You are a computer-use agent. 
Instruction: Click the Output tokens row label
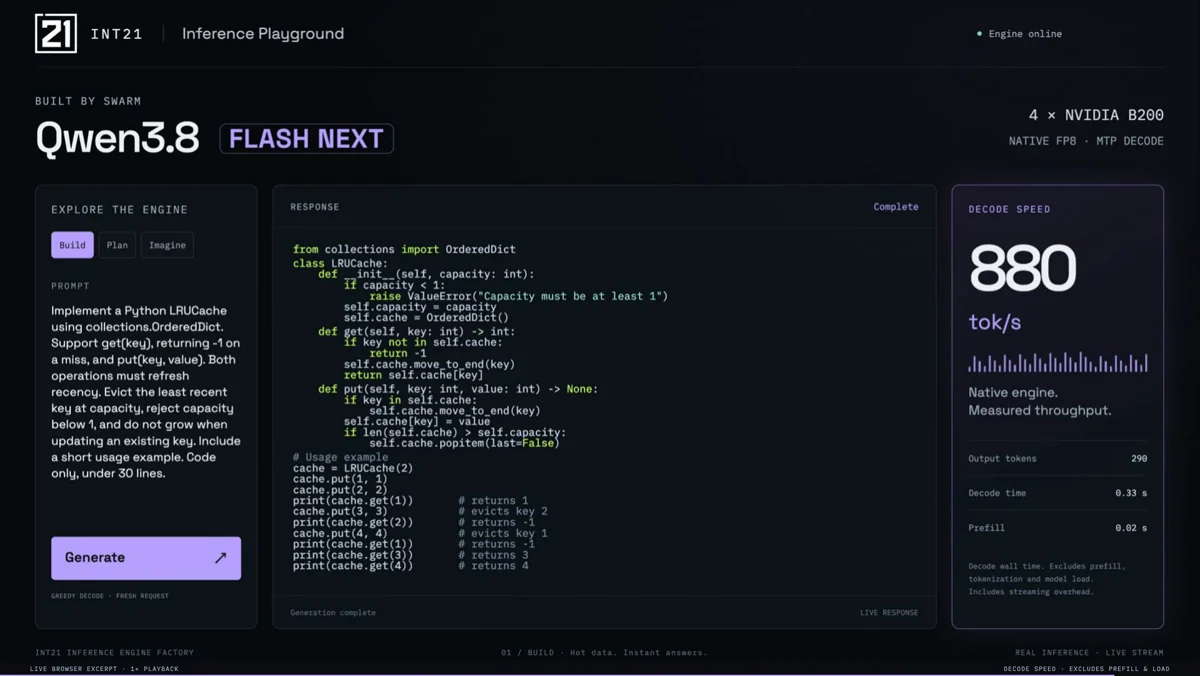pyautogui.click(x=1002, y=459)
